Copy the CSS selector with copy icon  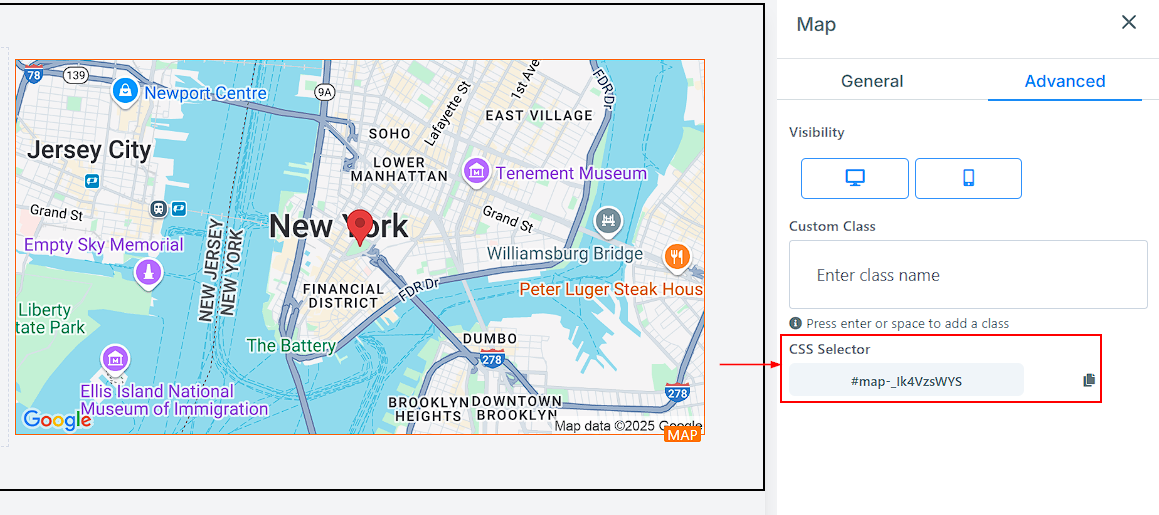coord(1089,380)
